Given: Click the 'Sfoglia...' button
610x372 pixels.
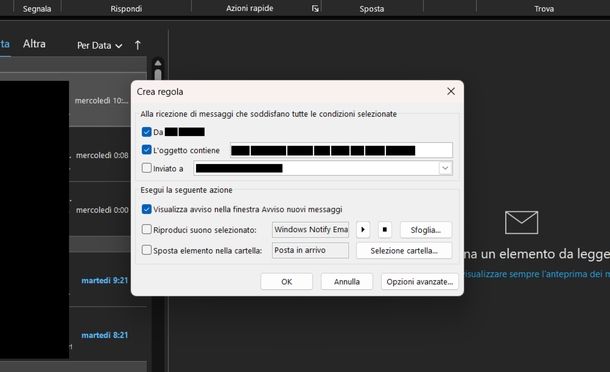Looking at the screenshot, I should 426,230.
